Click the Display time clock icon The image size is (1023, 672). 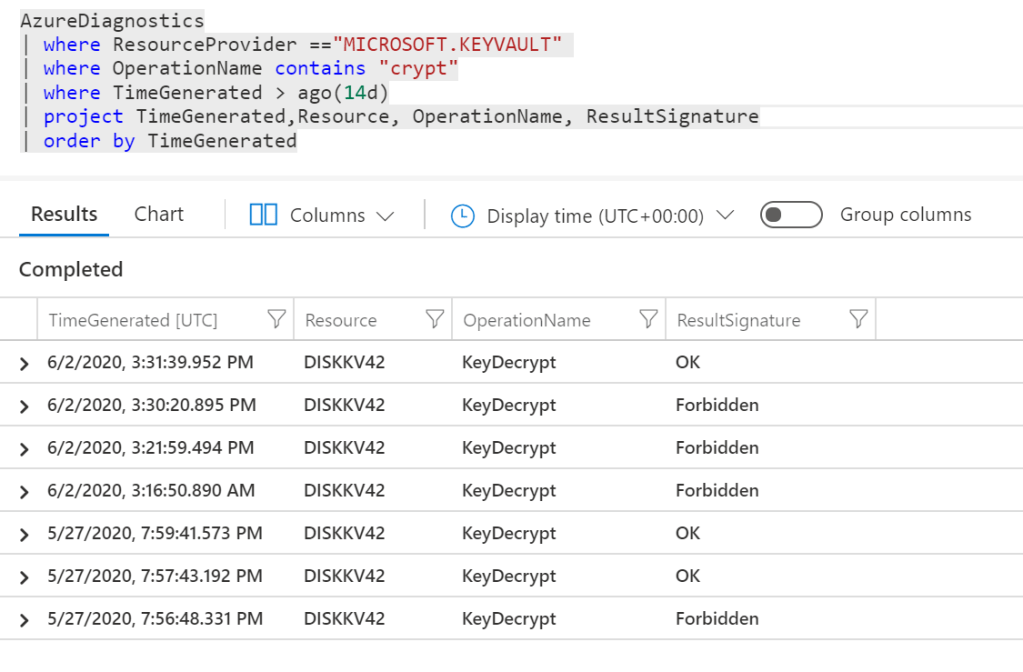(462, 216)
